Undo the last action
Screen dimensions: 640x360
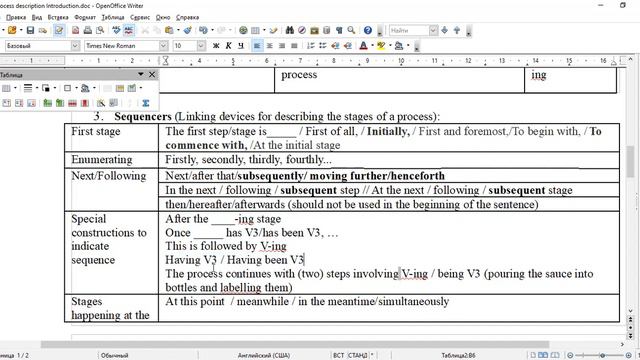tap(203, 30)
